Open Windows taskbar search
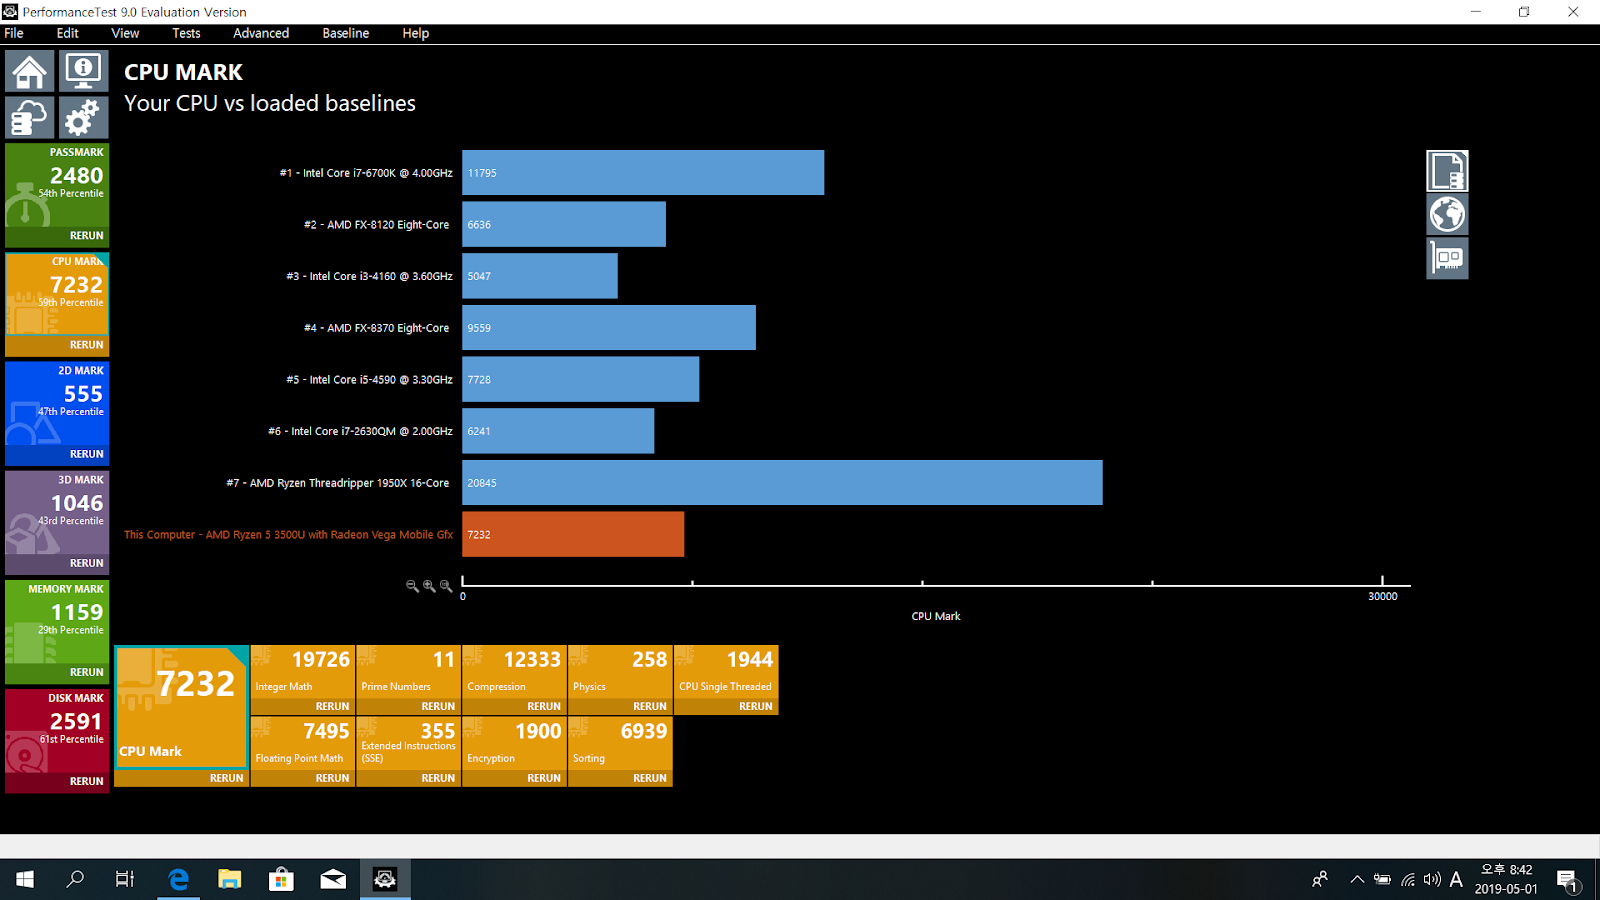Viewport: 1600px width, 900px height. (x=75, y=879)
